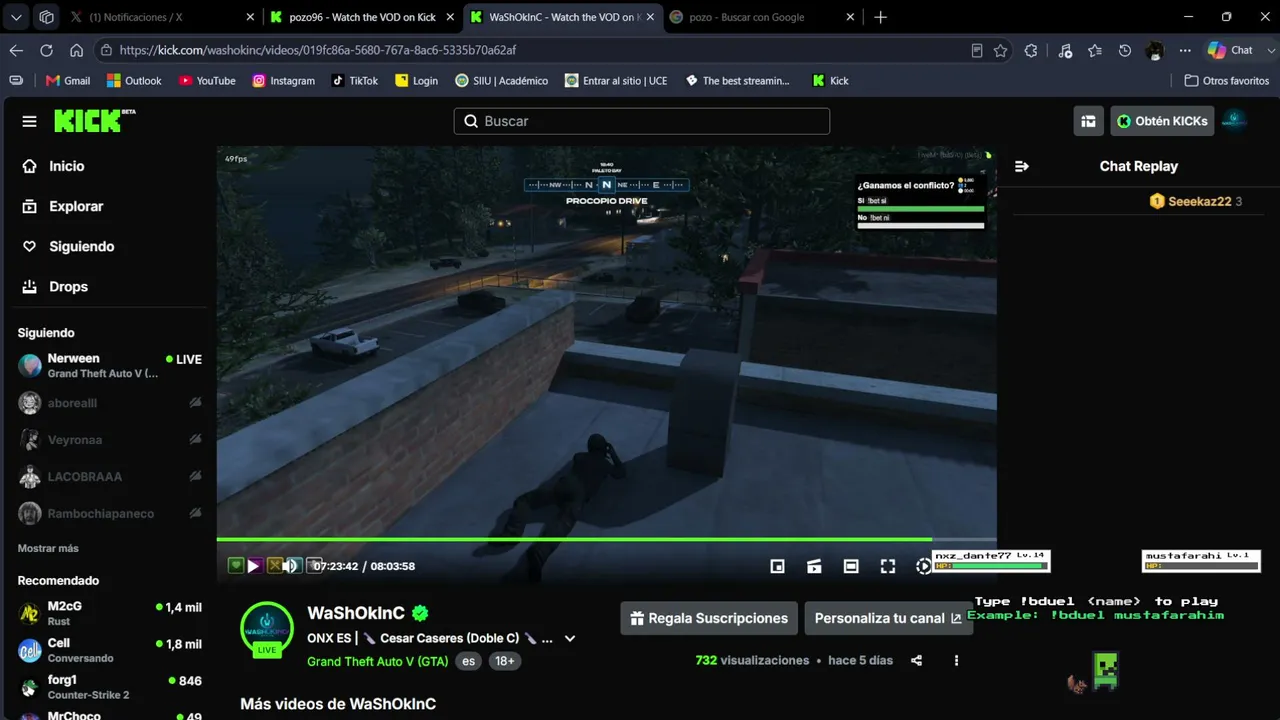
Task: Open the tab search dropdown arrow
Action: coord(16,17)
